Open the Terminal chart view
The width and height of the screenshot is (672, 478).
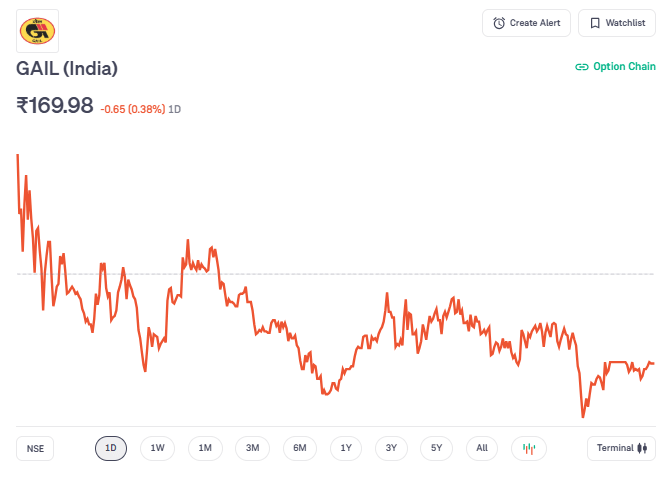(621, 448)
